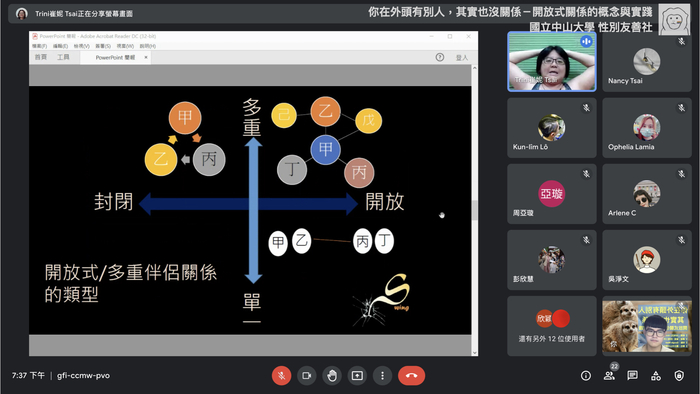
Task: Switch to the 工具 tab in Acrobat
Action: [x=63, y=57]
